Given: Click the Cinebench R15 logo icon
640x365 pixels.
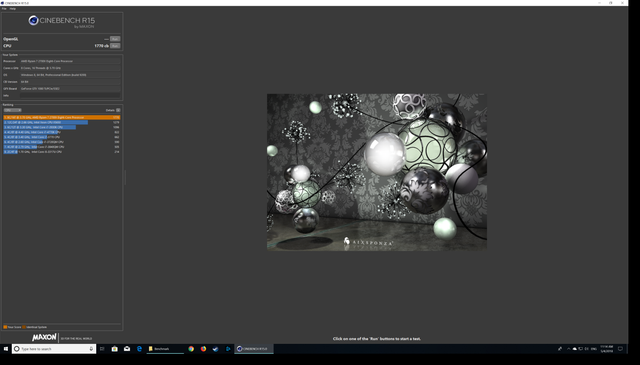Looking at the screenshot, I should [x=33, y=20].
